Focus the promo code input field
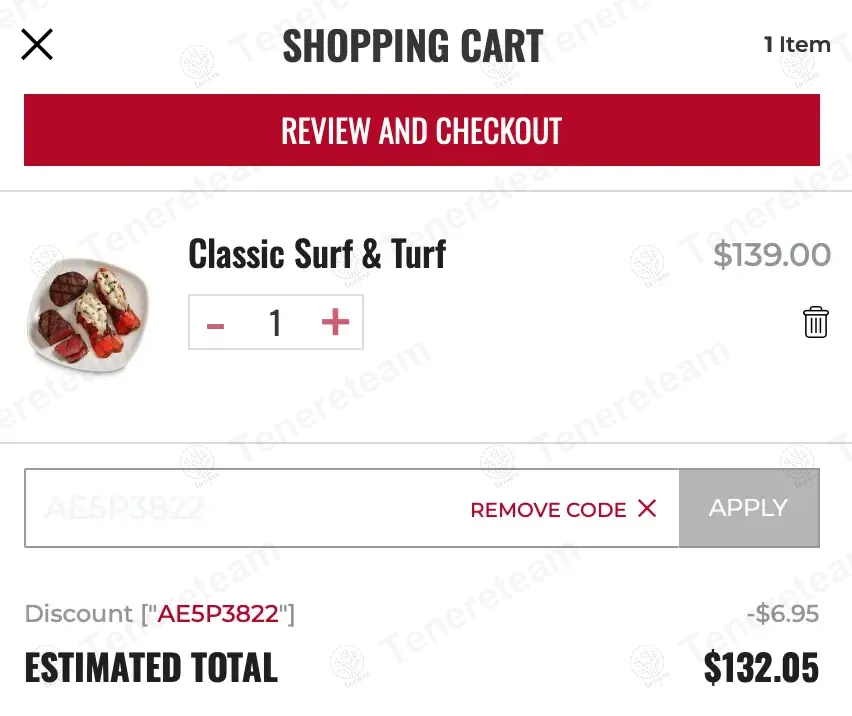852x716 pixels. (240, 509)
